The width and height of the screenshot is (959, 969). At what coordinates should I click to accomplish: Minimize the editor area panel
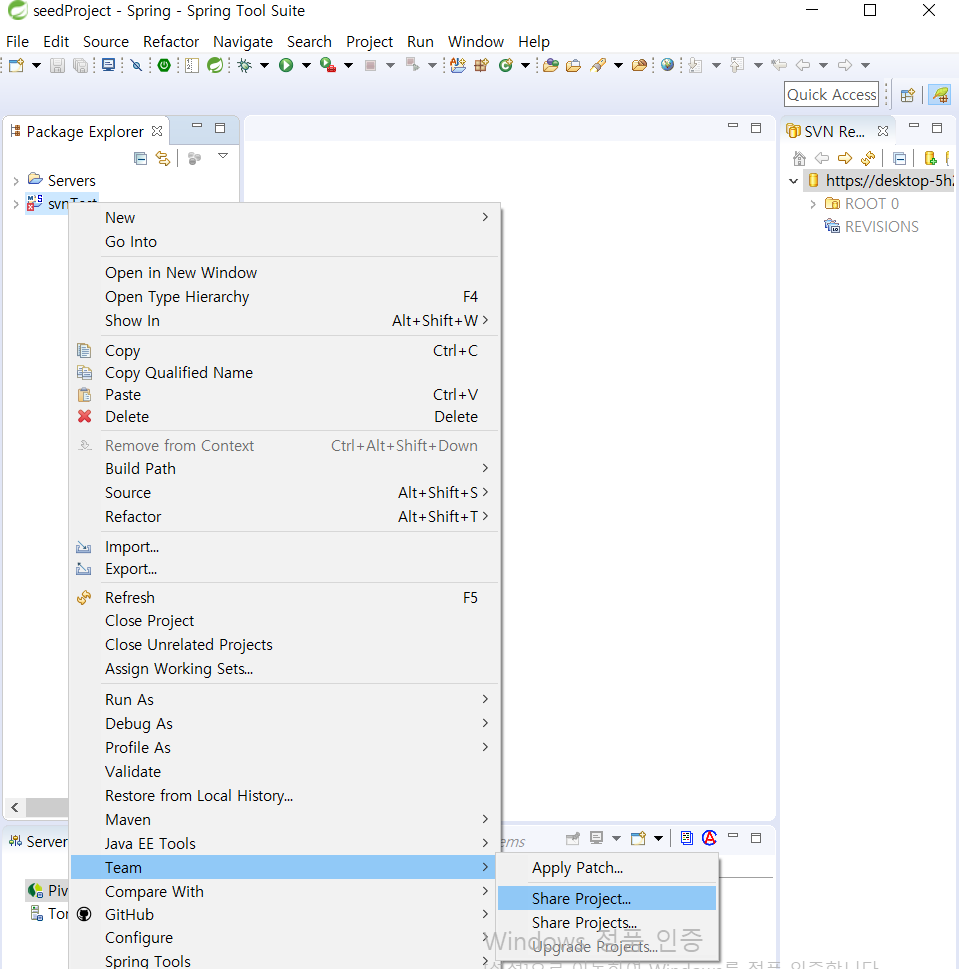pos(733,126)
